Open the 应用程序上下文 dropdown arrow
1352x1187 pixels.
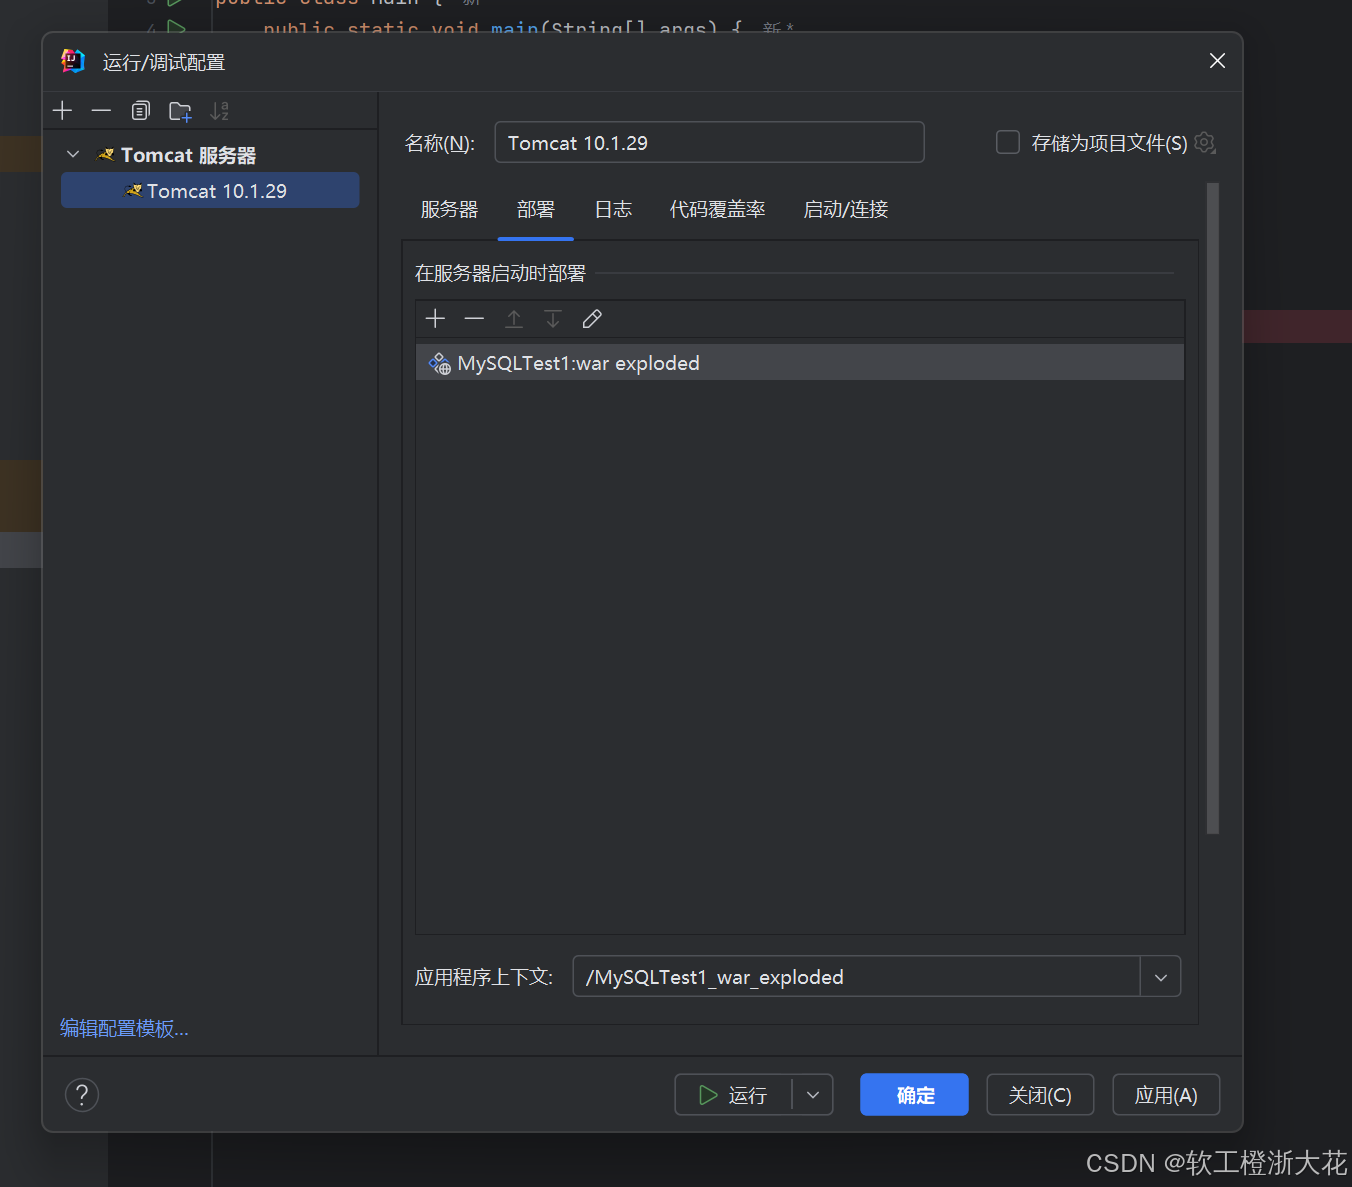coord(1161,977)
